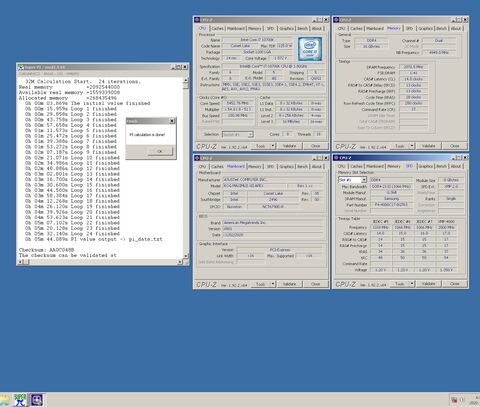480x407 pixels.
Task: Click 'Samsung' DRAM Manuf. field in SPD window
Action: (x=391, y=198)
